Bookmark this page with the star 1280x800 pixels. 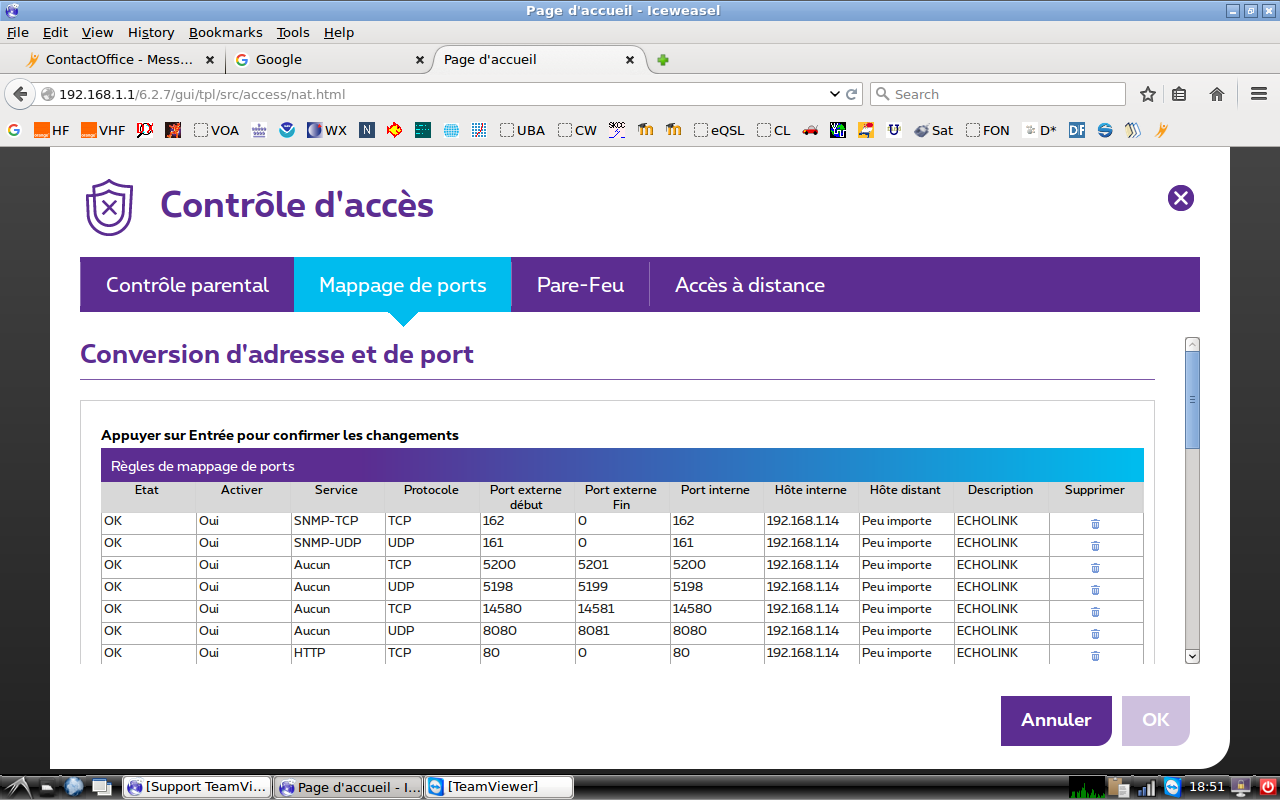tap(1148, 94)
